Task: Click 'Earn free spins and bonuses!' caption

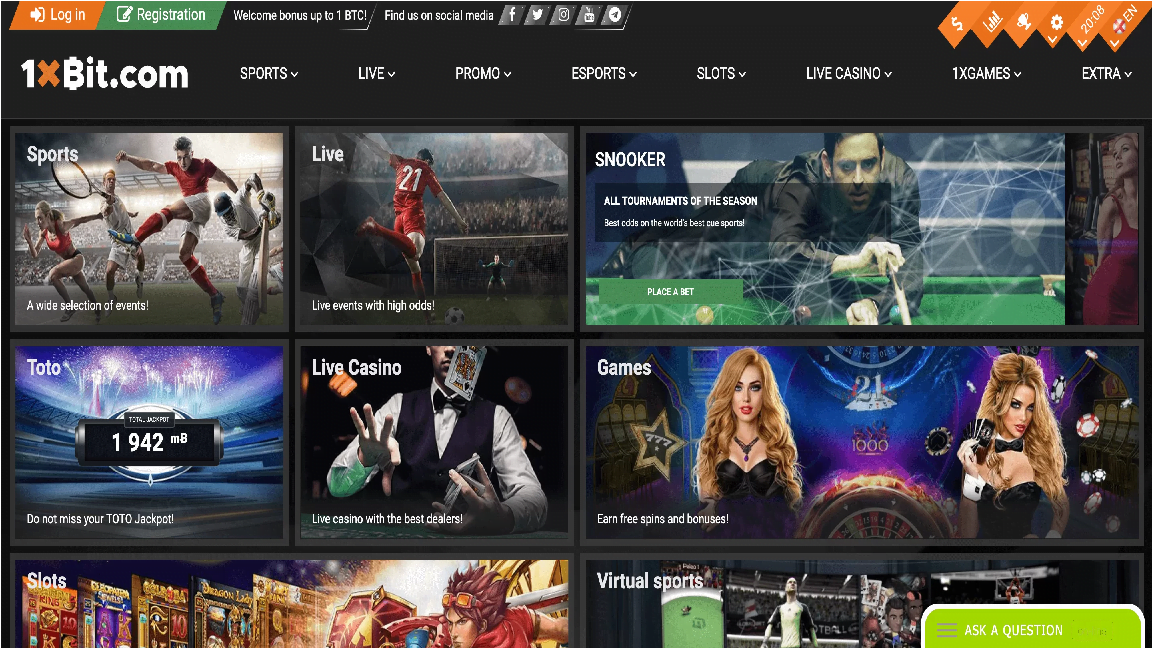Action: coord(663,519)
